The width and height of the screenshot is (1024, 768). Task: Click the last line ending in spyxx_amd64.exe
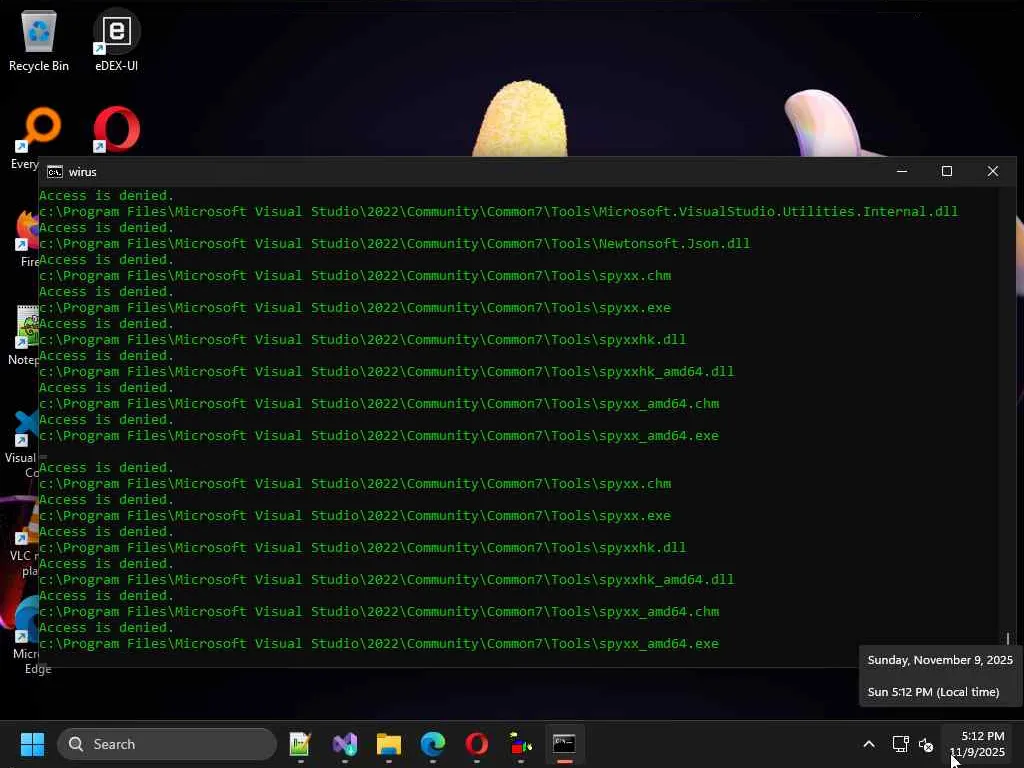click(379, 644)
